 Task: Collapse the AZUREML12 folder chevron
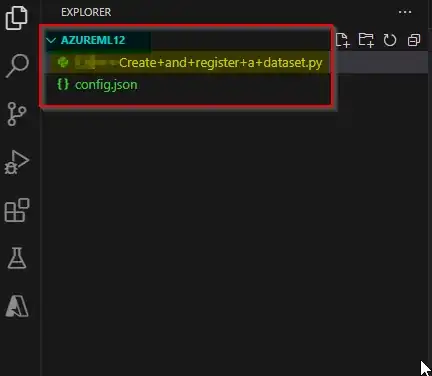(x=51, y=40)
